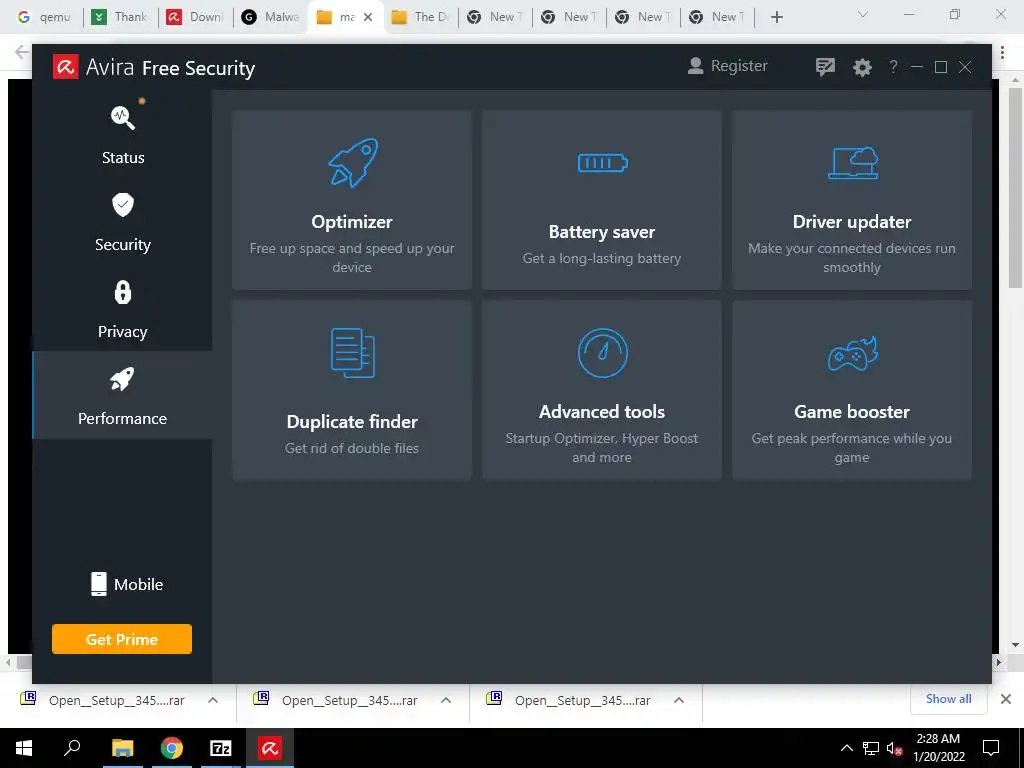1024x768 pixels.
Task: Open Avira from the taskbar
Action: tap(270, 748)
